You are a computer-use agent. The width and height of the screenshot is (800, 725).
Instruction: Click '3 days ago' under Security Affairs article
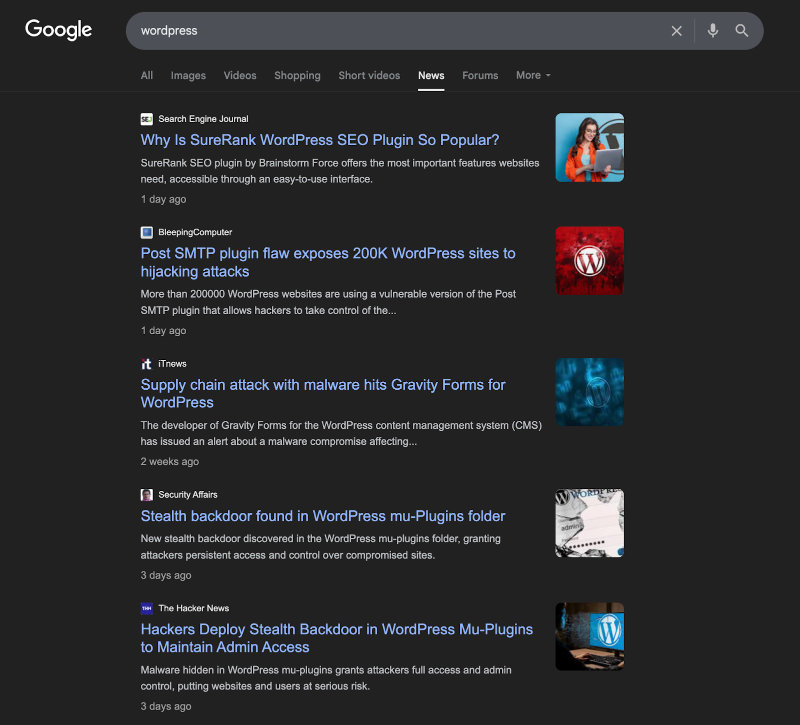click(x=166, y=576)
